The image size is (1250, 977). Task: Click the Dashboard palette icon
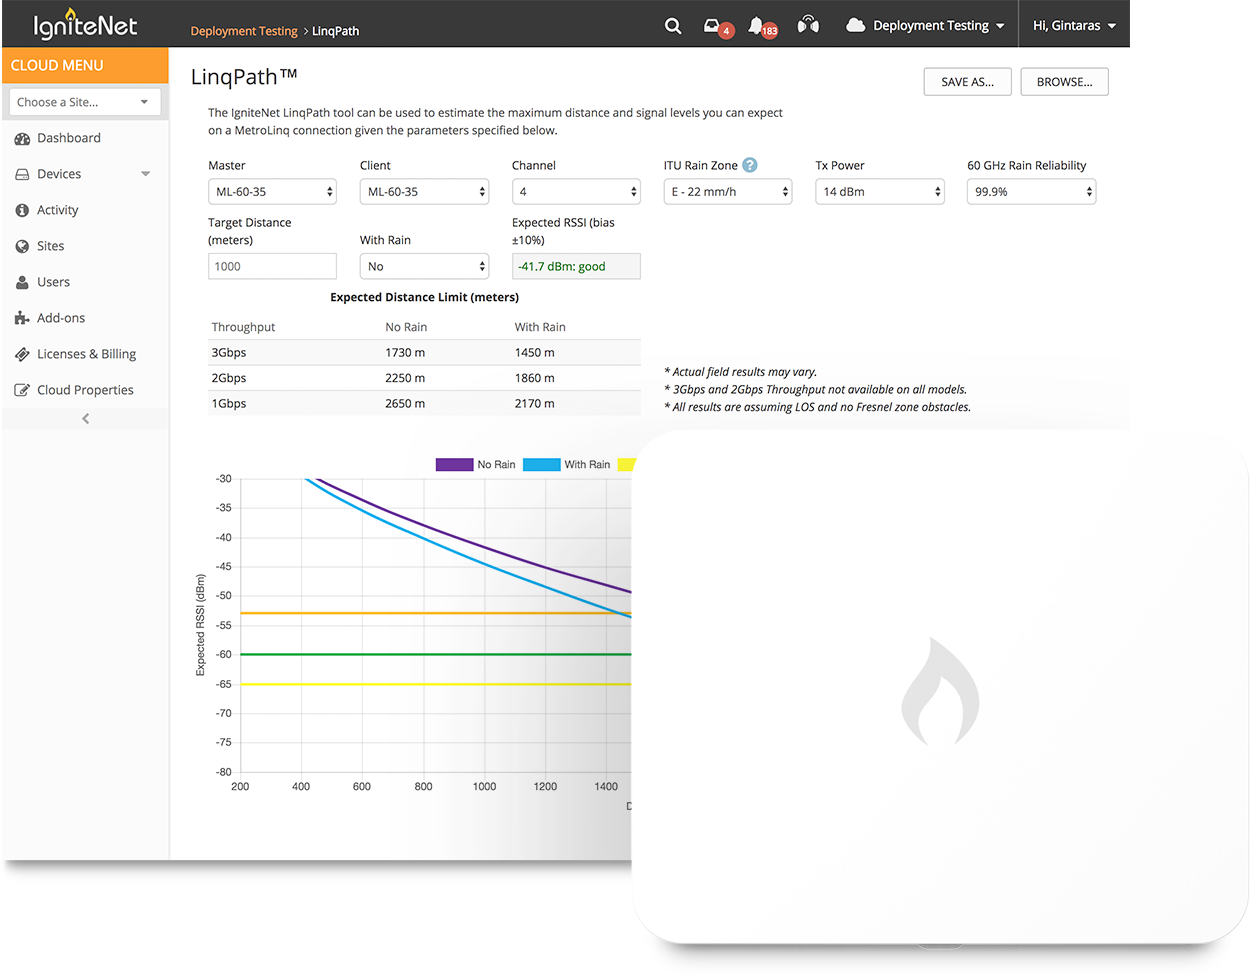click(x=22, y=139)
